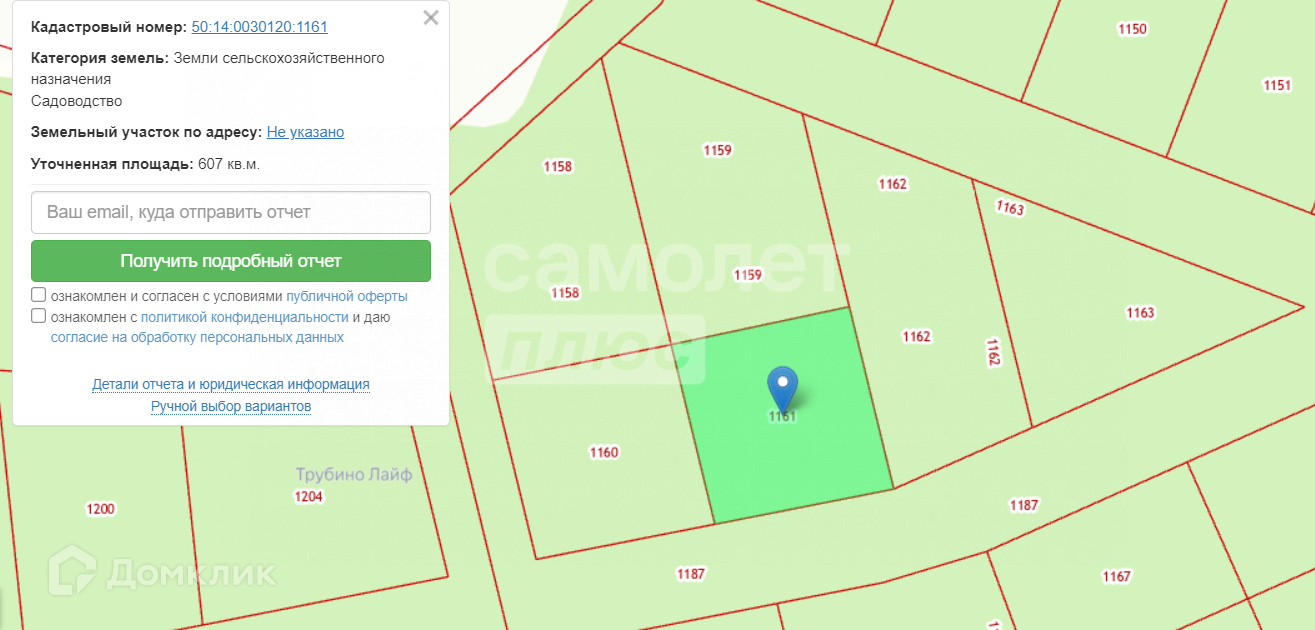Screen dimensions: 1315x630
Task: Select parcel labeled 1150 on map
Action: point(1132,29)
